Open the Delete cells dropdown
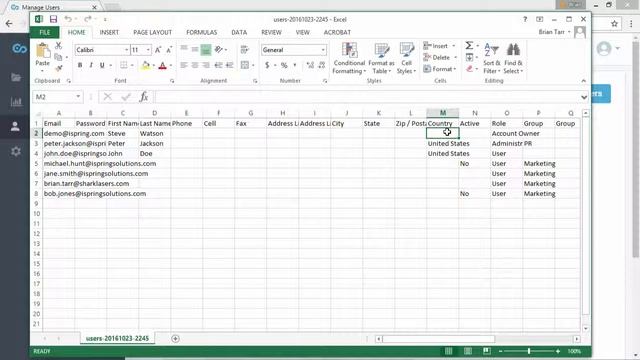 (455, 58)
